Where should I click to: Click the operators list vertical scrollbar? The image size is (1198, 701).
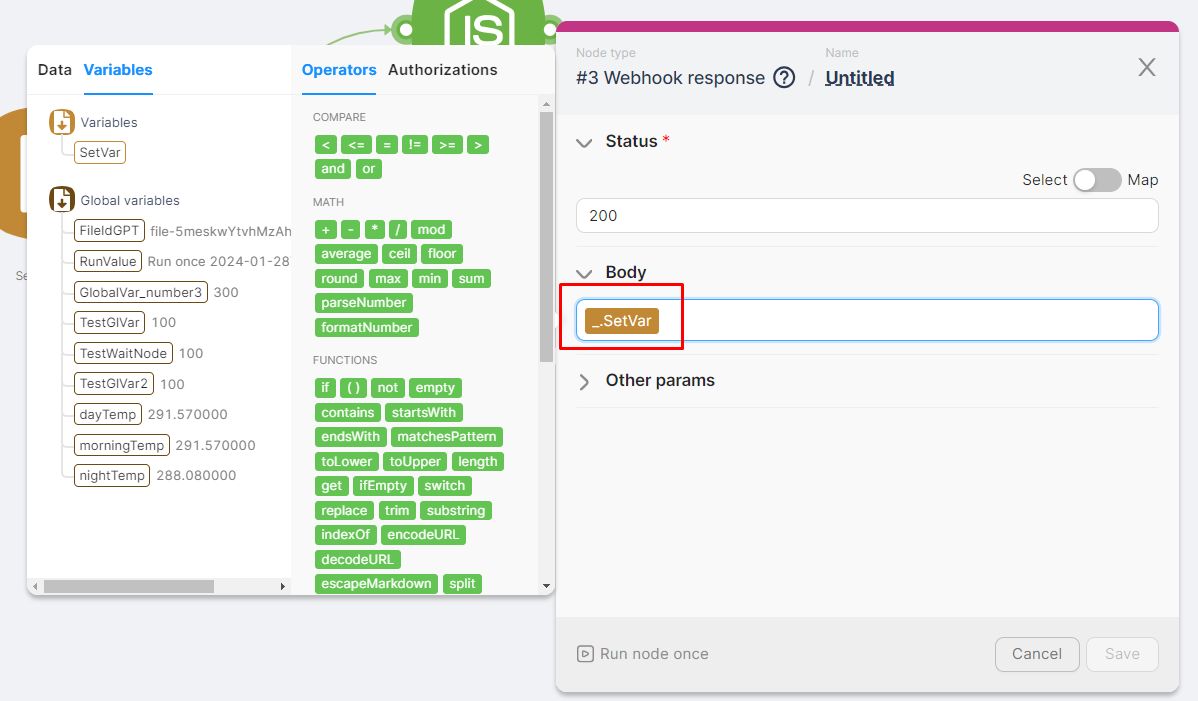546,235
